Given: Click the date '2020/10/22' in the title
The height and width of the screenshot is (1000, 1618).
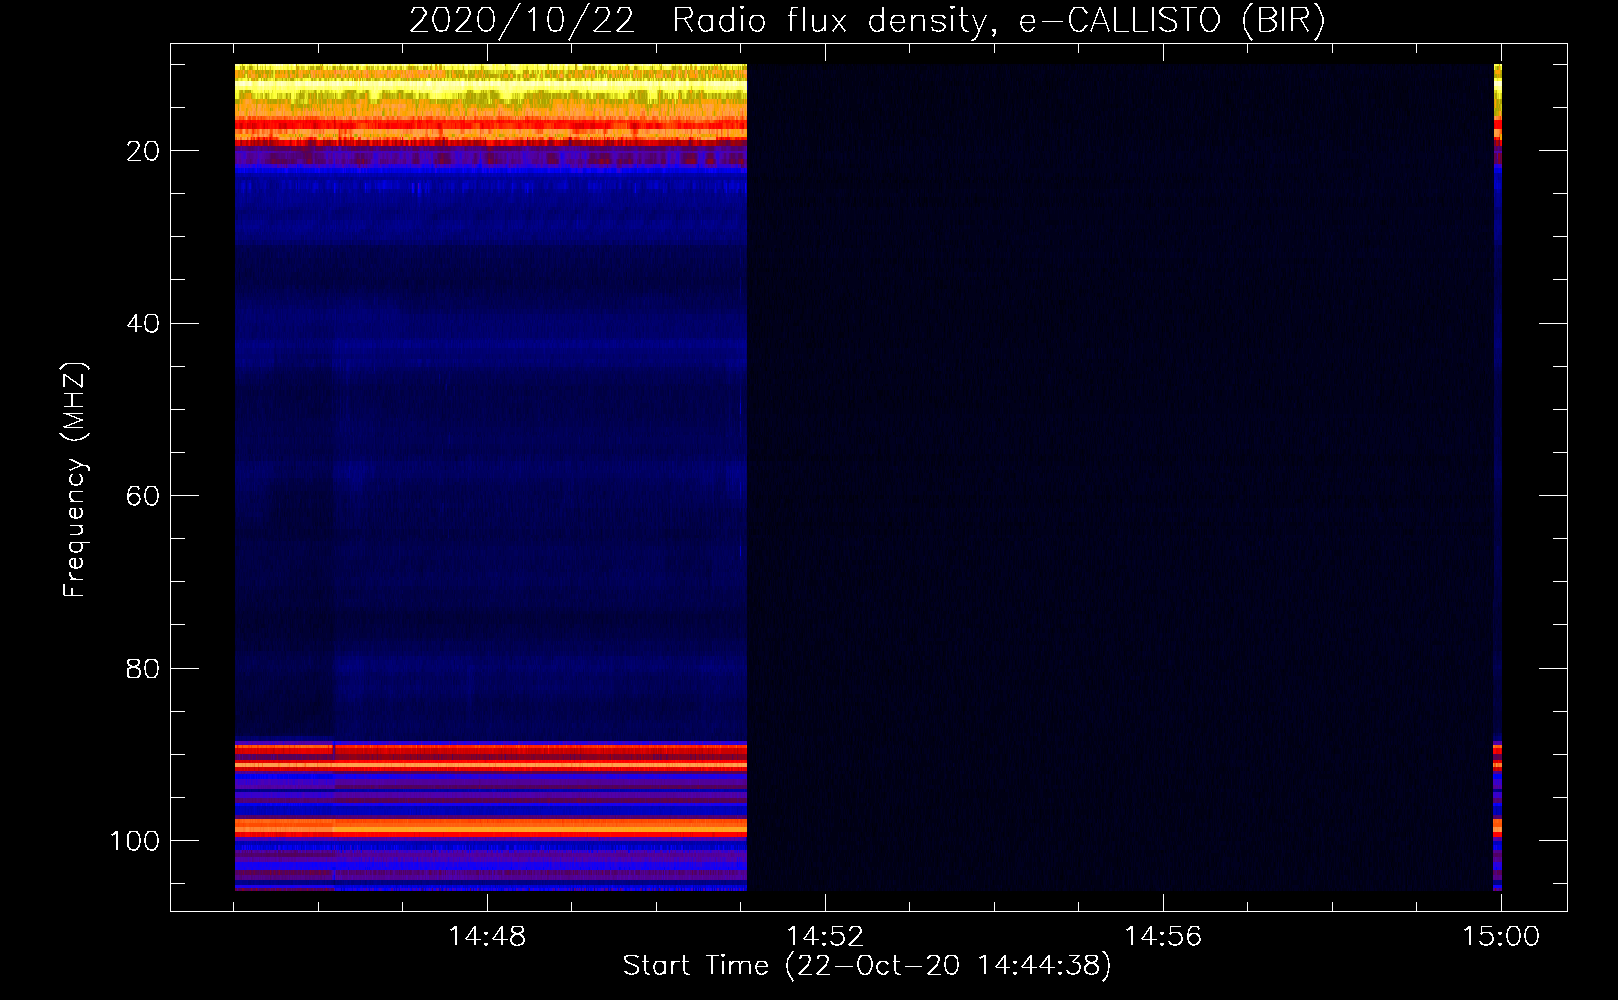Looking at the screenshot, I should (521, 20).
